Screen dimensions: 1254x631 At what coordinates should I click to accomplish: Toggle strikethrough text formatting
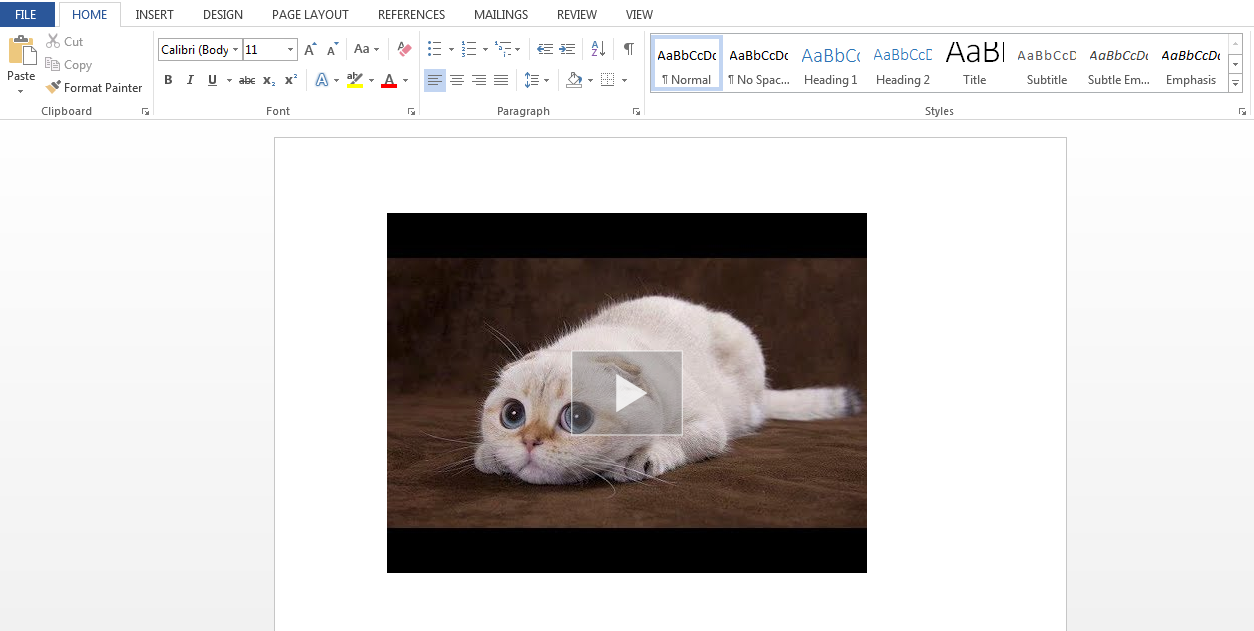247,80
